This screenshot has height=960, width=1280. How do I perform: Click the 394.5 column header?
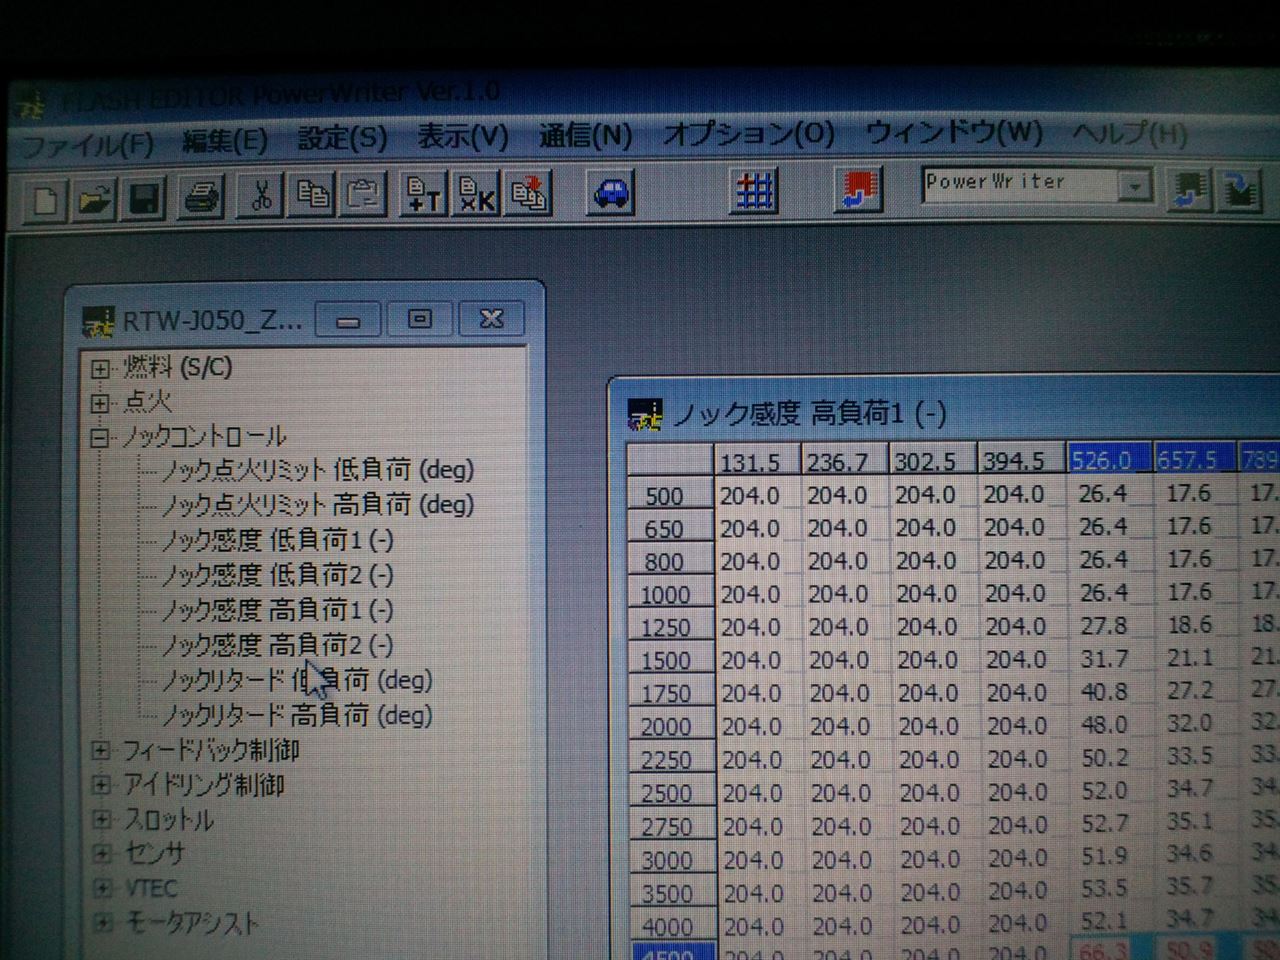1021,459
